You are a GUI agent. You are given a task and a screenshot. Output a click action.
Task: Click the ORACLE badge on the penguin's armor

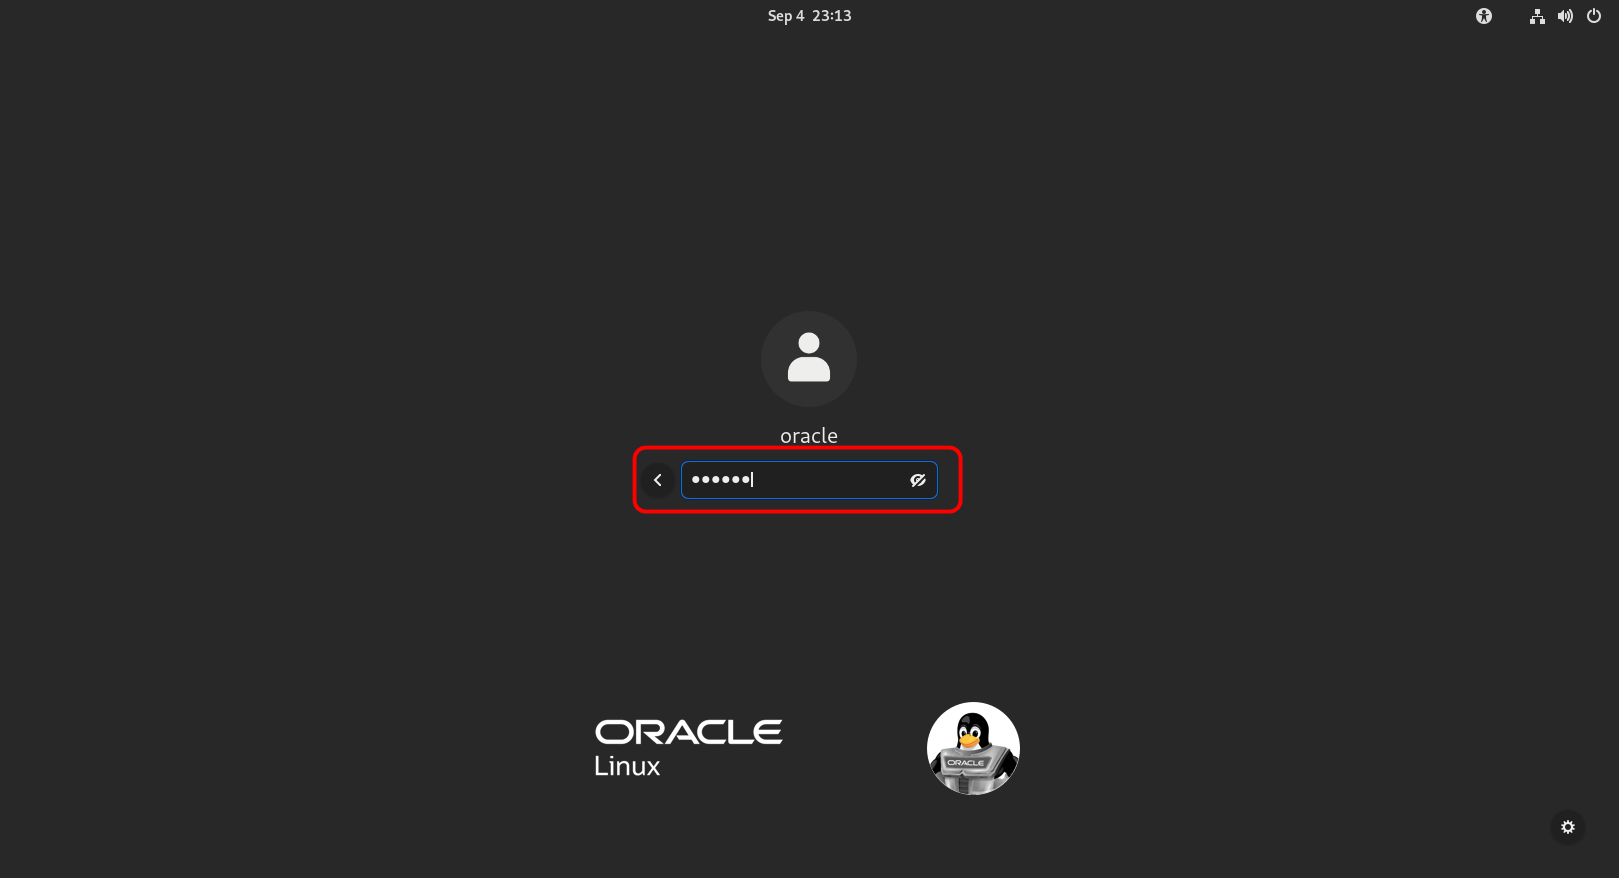966,763
